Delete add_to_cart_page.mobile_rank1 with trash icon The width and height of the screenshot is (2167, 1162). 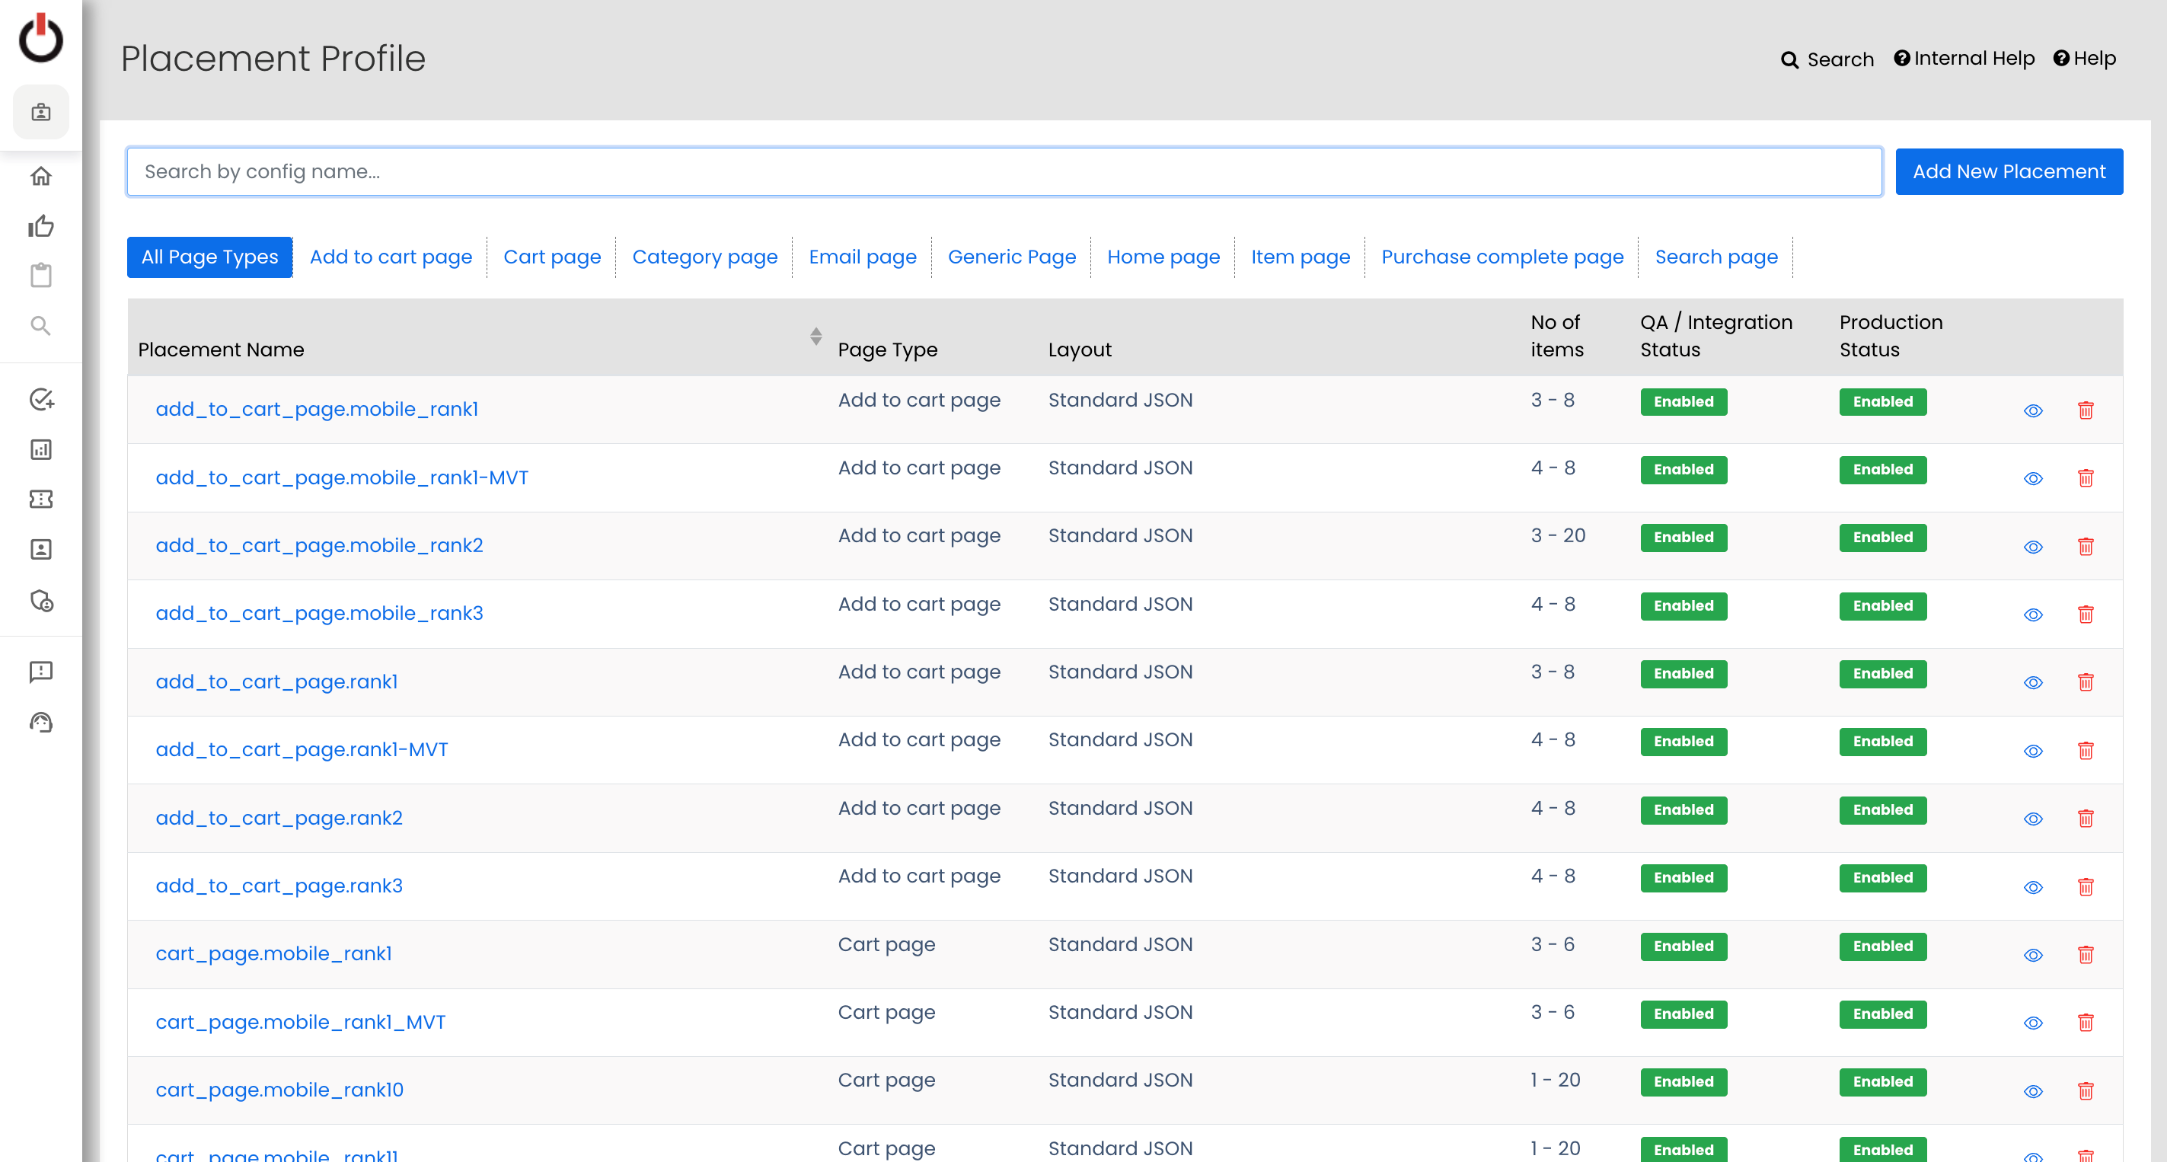coord(2086,410)
